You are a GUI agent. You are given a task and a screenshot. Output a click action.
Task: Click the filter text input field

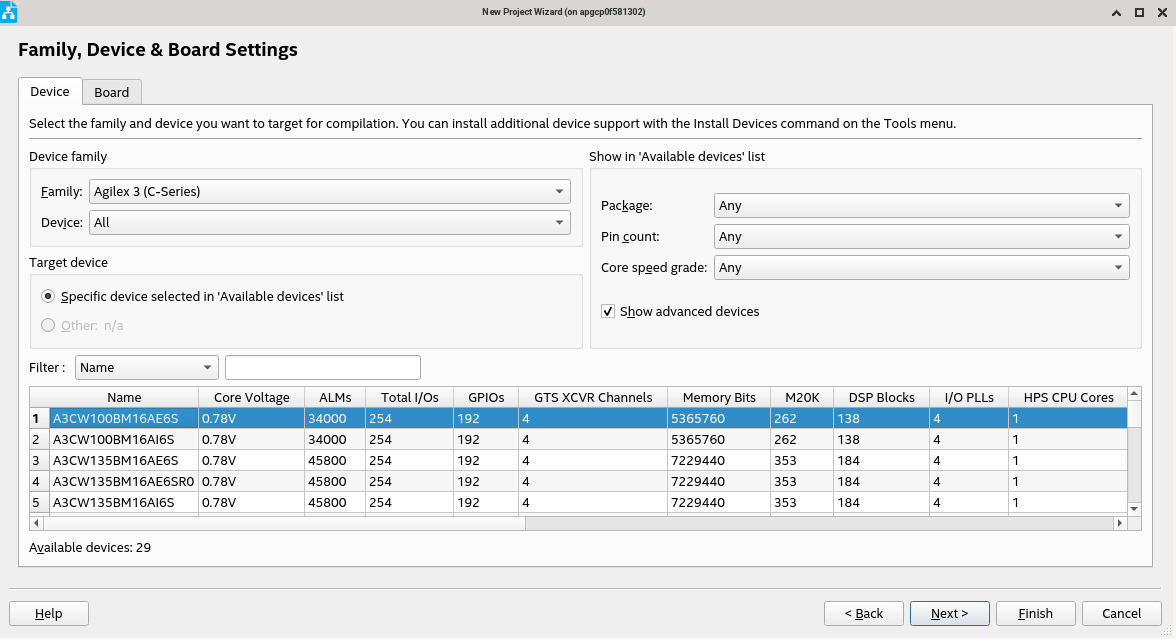pyautogui.click(x=322, y=368)
